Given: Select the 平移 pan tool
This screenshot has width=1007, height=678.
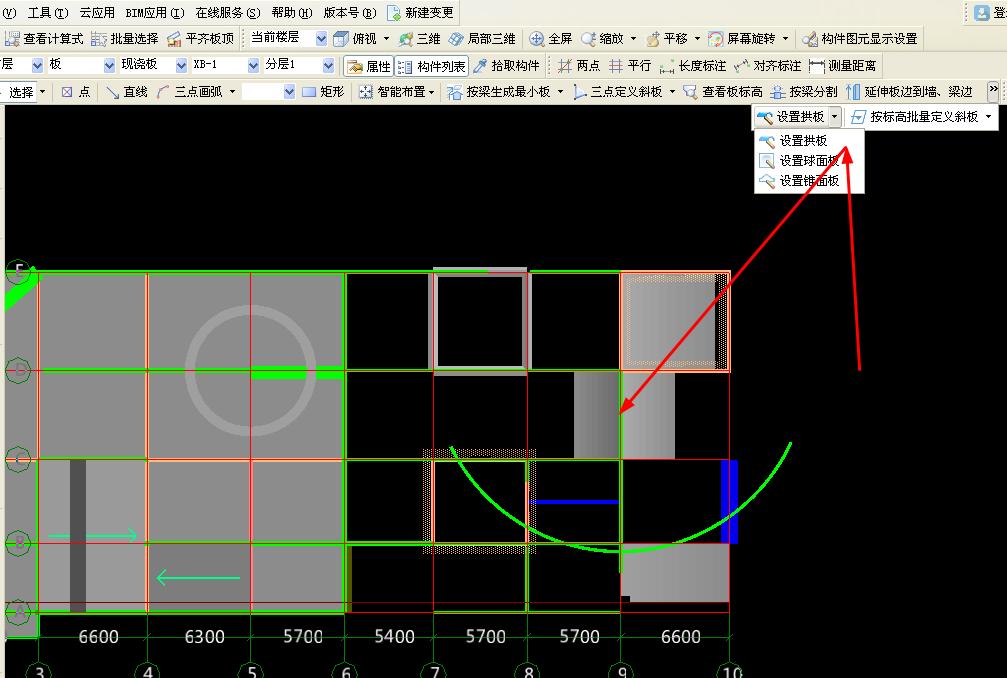Looking at the screenshot, I should click(x=667, y=39).
